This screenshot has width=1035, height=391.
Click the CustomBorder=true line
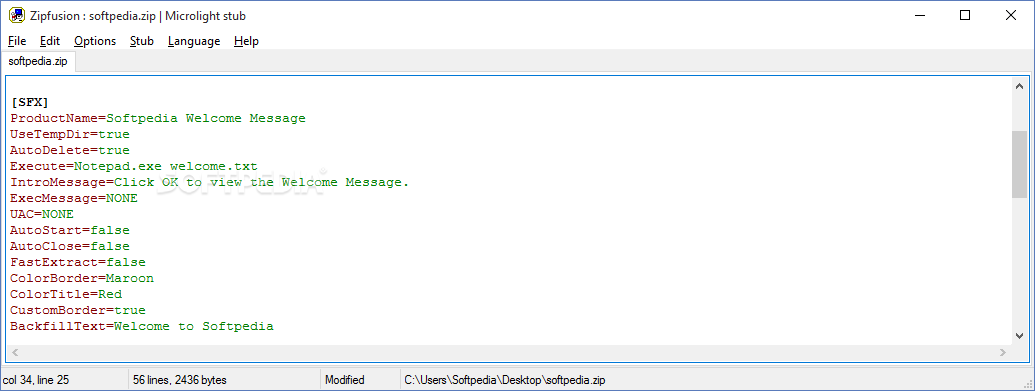[x=78, y=310]
